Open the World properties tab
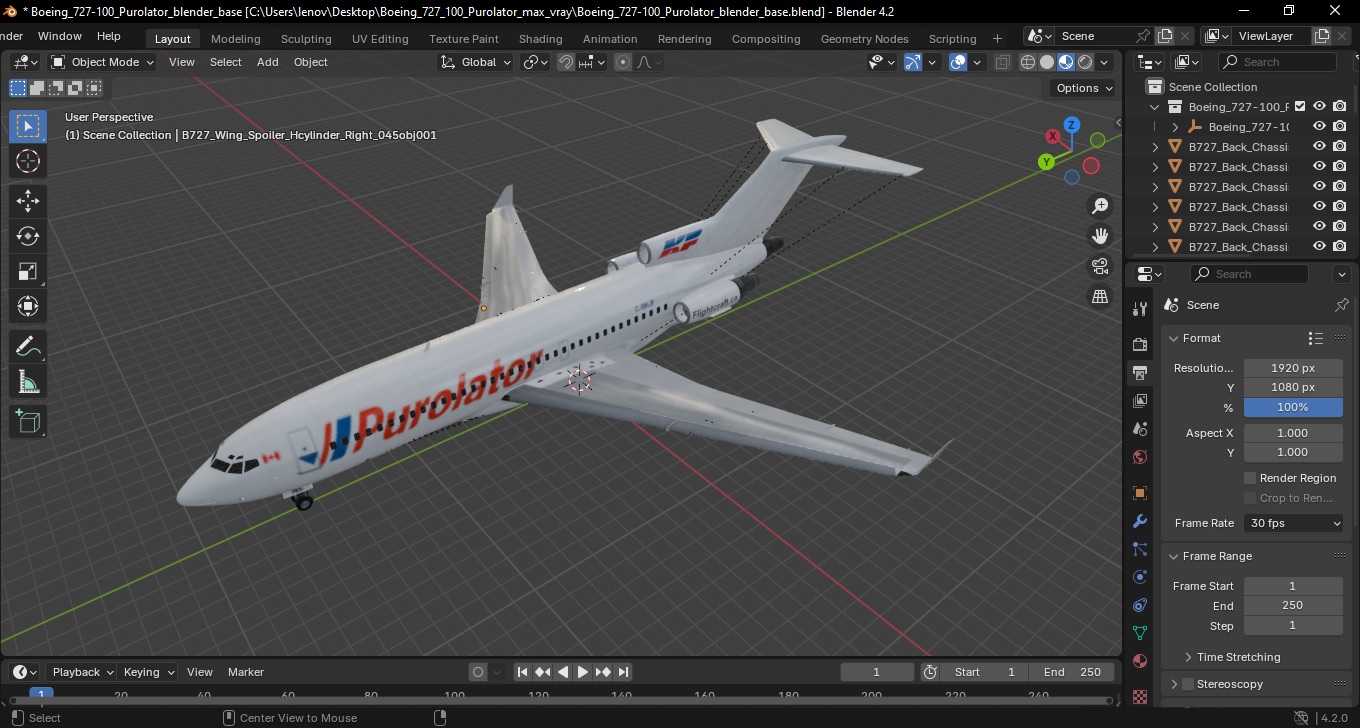The height and width of the screenshot is (728, 1360). (1140, 457)
